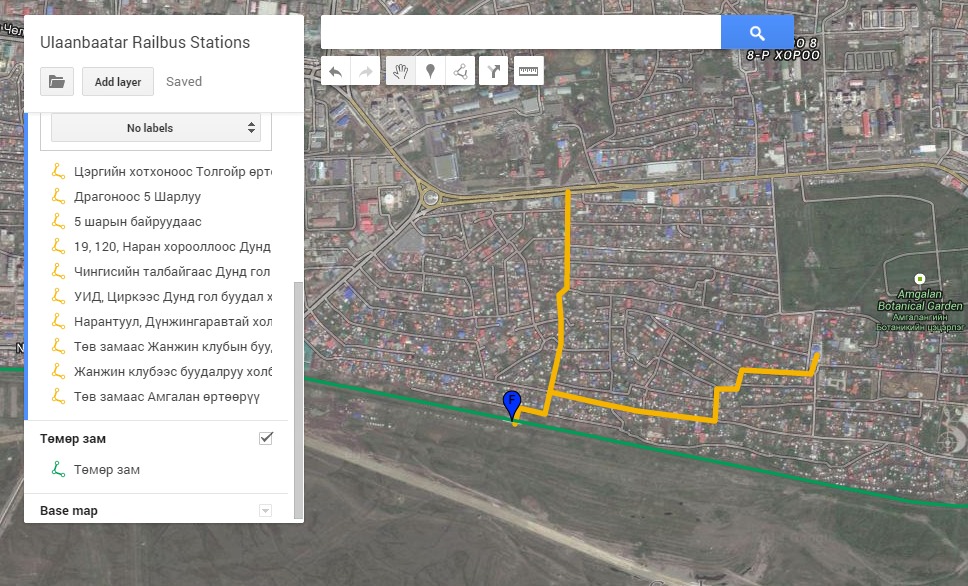Select the Драгоноос 5 Шарлуу route item
968x586 pixels.
(x=137, y=196)
